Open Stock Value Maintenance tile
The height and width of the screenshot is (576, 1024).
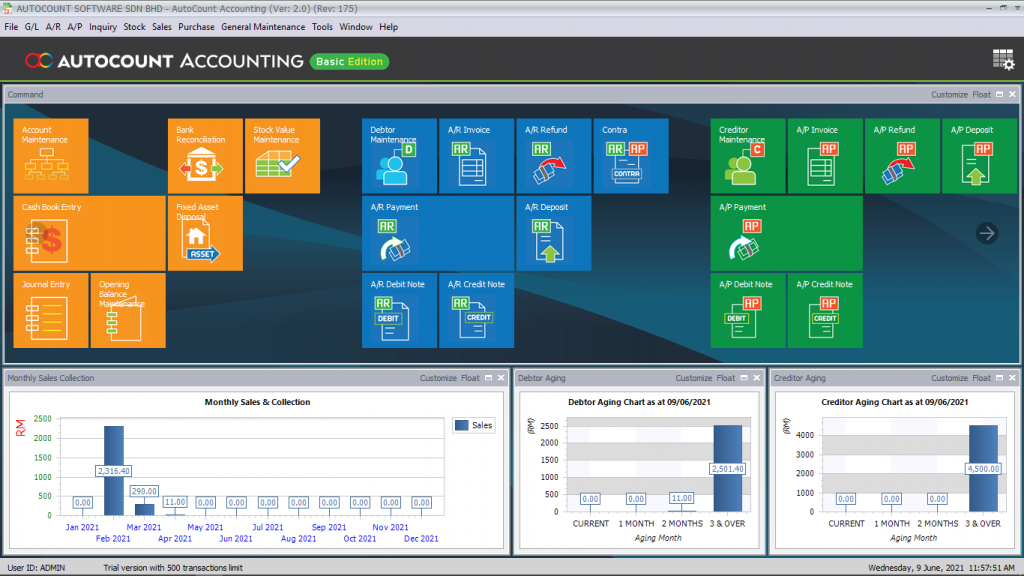coord(282,155)
